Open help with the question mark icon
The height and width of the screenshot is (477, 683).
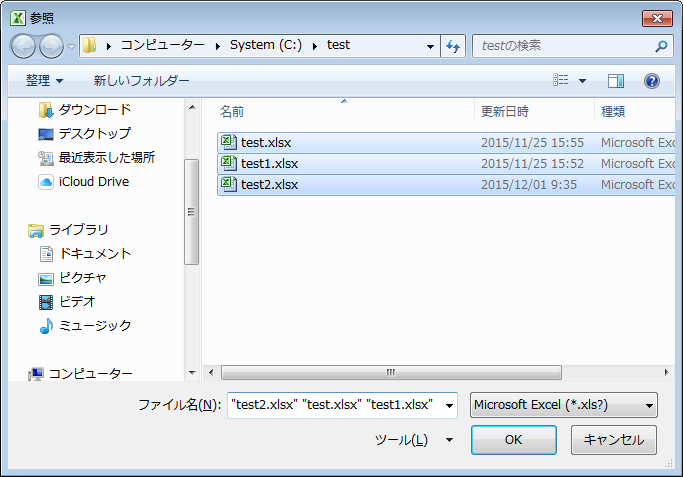point(651,81)
